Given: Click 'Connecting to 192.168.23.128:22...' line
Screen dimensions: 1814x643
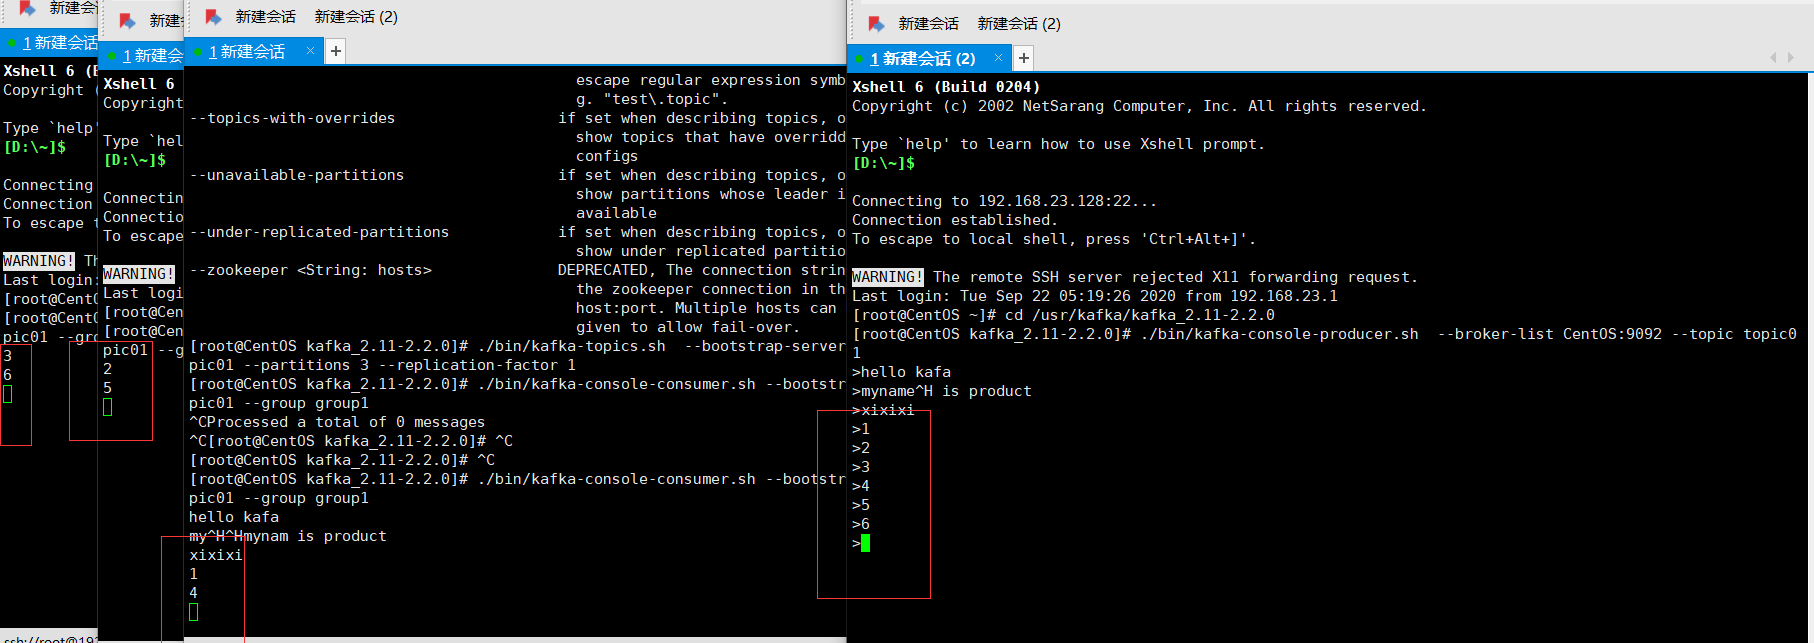Looking at the screenshot, I should click(1004, 201).
